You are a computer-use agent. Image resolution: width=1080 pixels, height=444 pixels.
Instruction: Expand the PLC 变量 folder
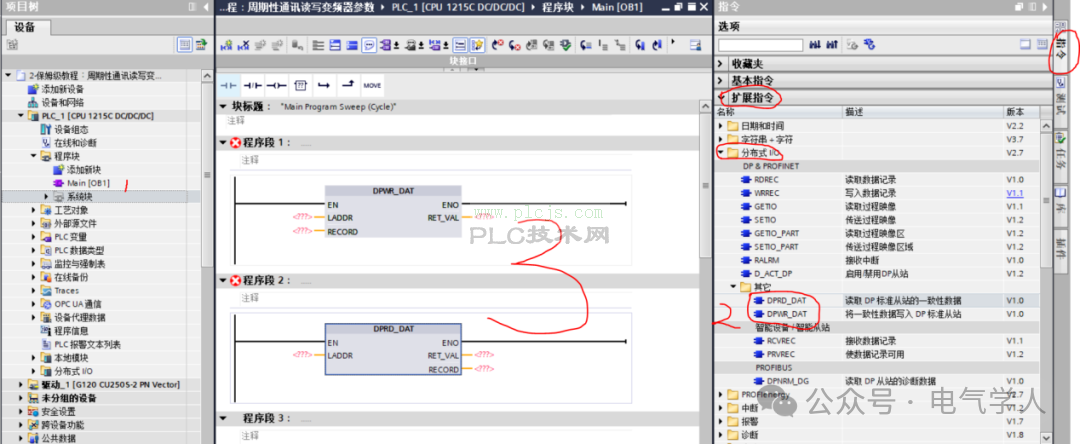point(32,237)
